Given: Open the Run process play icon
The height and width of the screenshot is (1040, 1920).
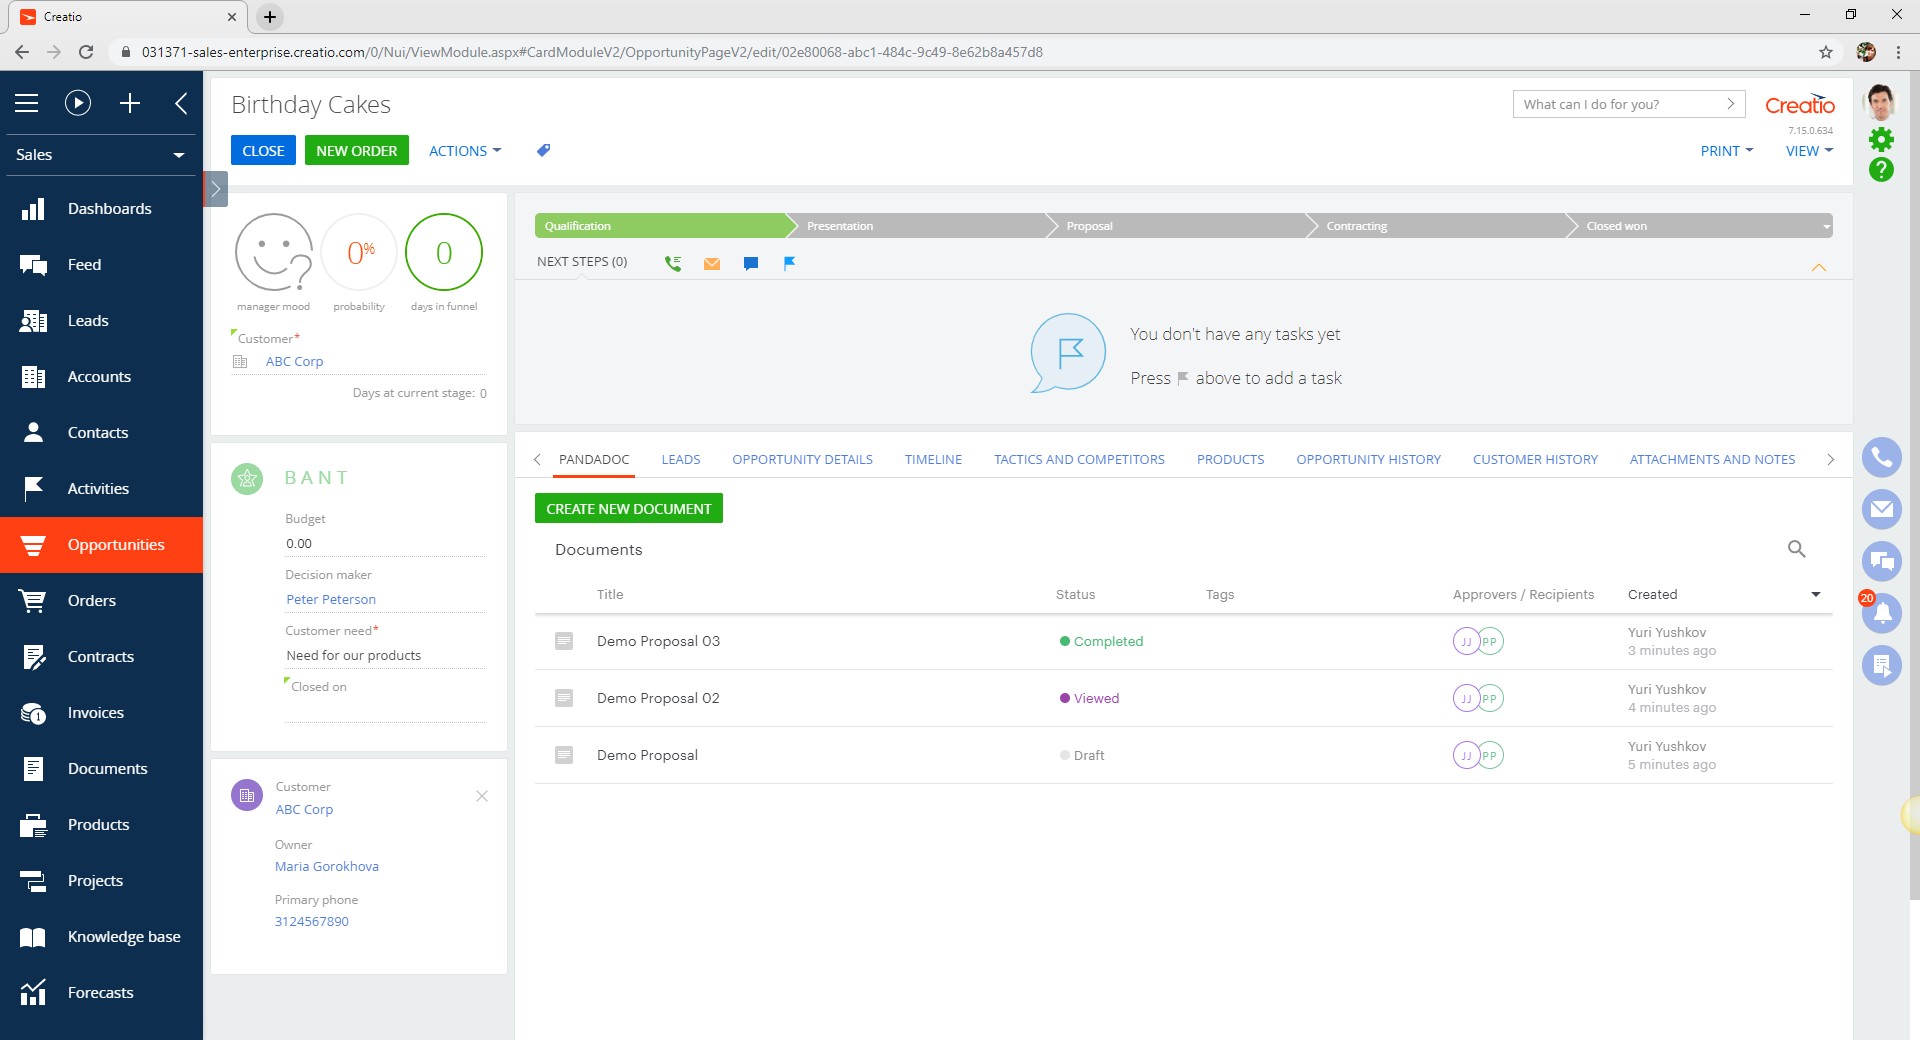Looking at the screenshot, I should click(x=78, y=103).
